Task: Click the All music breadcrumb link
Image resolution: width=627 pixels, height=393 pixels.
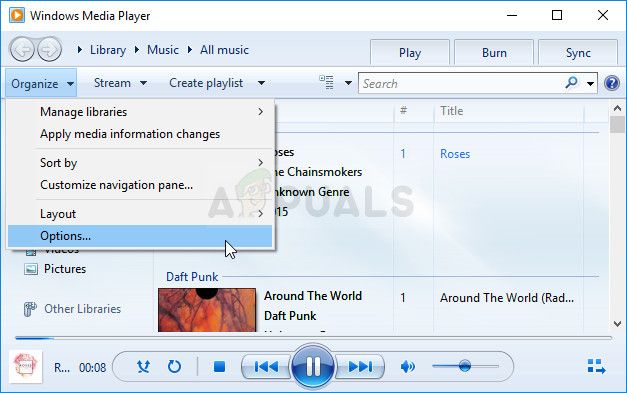Action: [224, 50]
